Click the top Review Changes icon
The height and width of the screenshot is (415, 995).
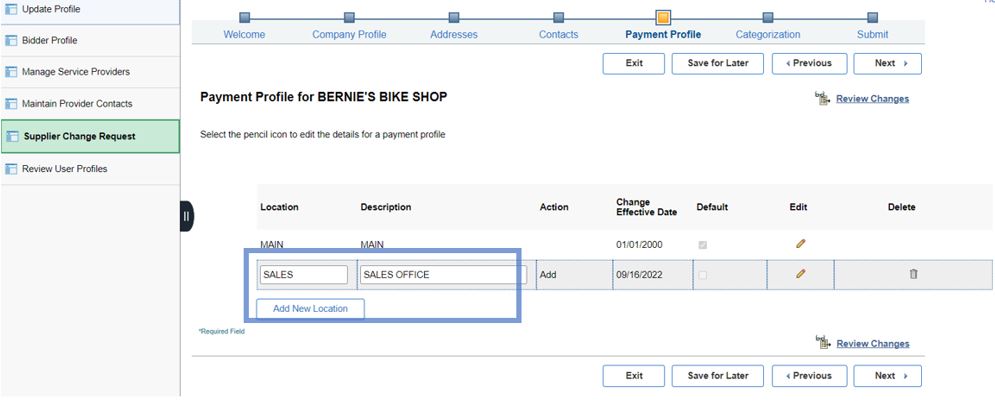tap(822, 98)
